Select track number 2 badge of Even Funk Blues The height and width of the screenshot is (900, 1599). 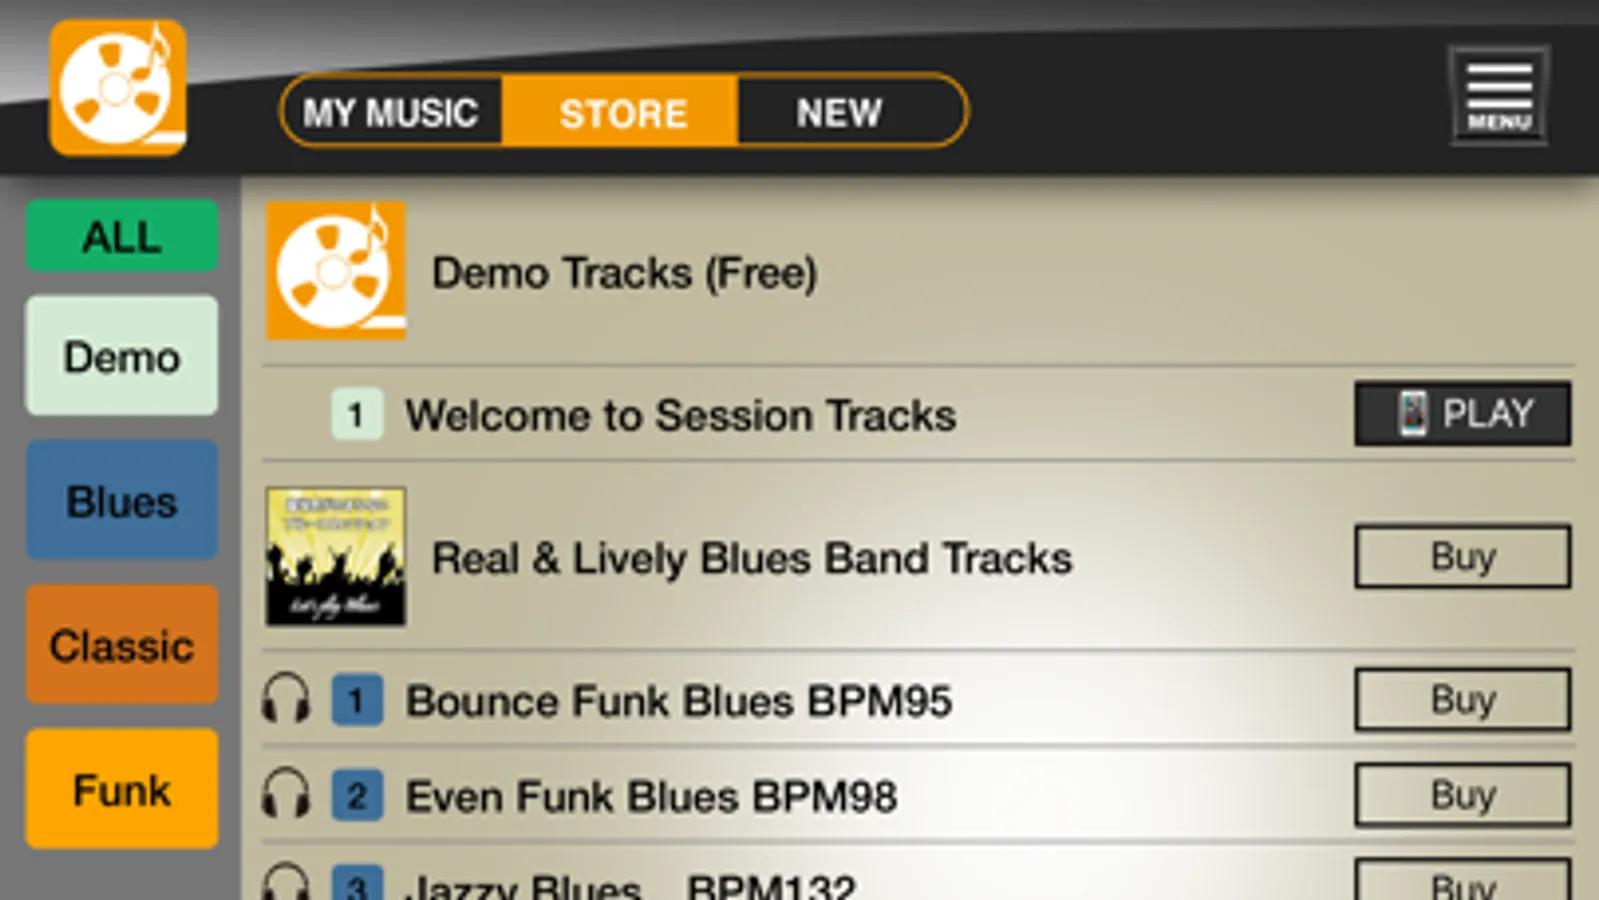coord(357,796)
